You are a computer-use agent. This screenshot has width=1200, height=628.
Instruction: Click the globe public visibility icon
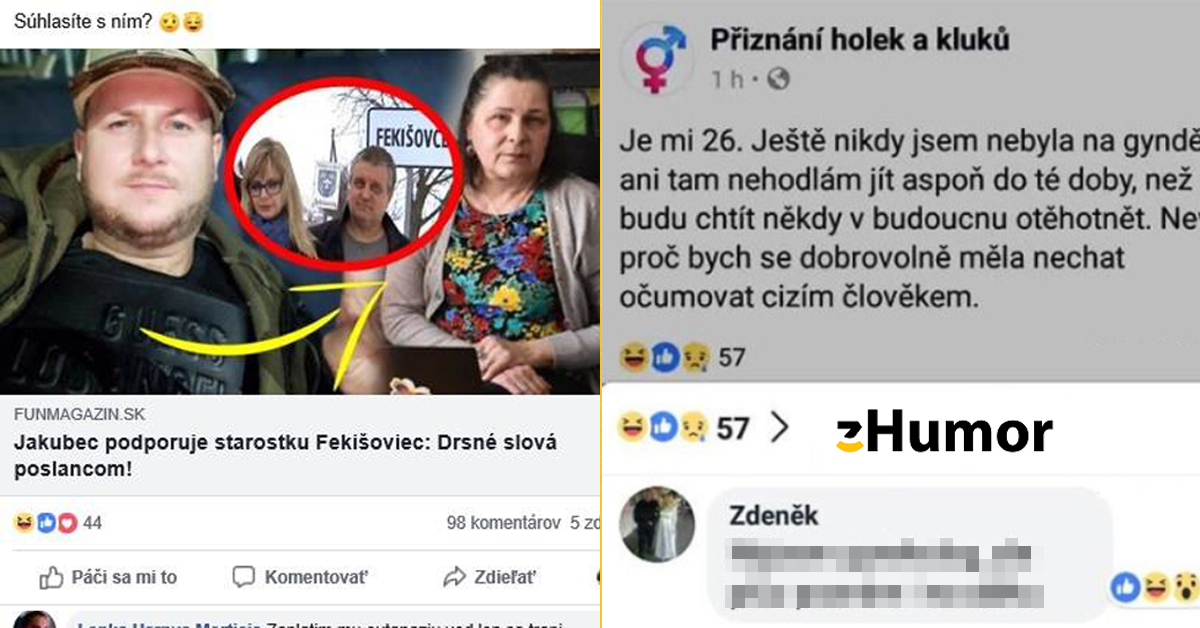pyautogui.click(x=778, y=78)
